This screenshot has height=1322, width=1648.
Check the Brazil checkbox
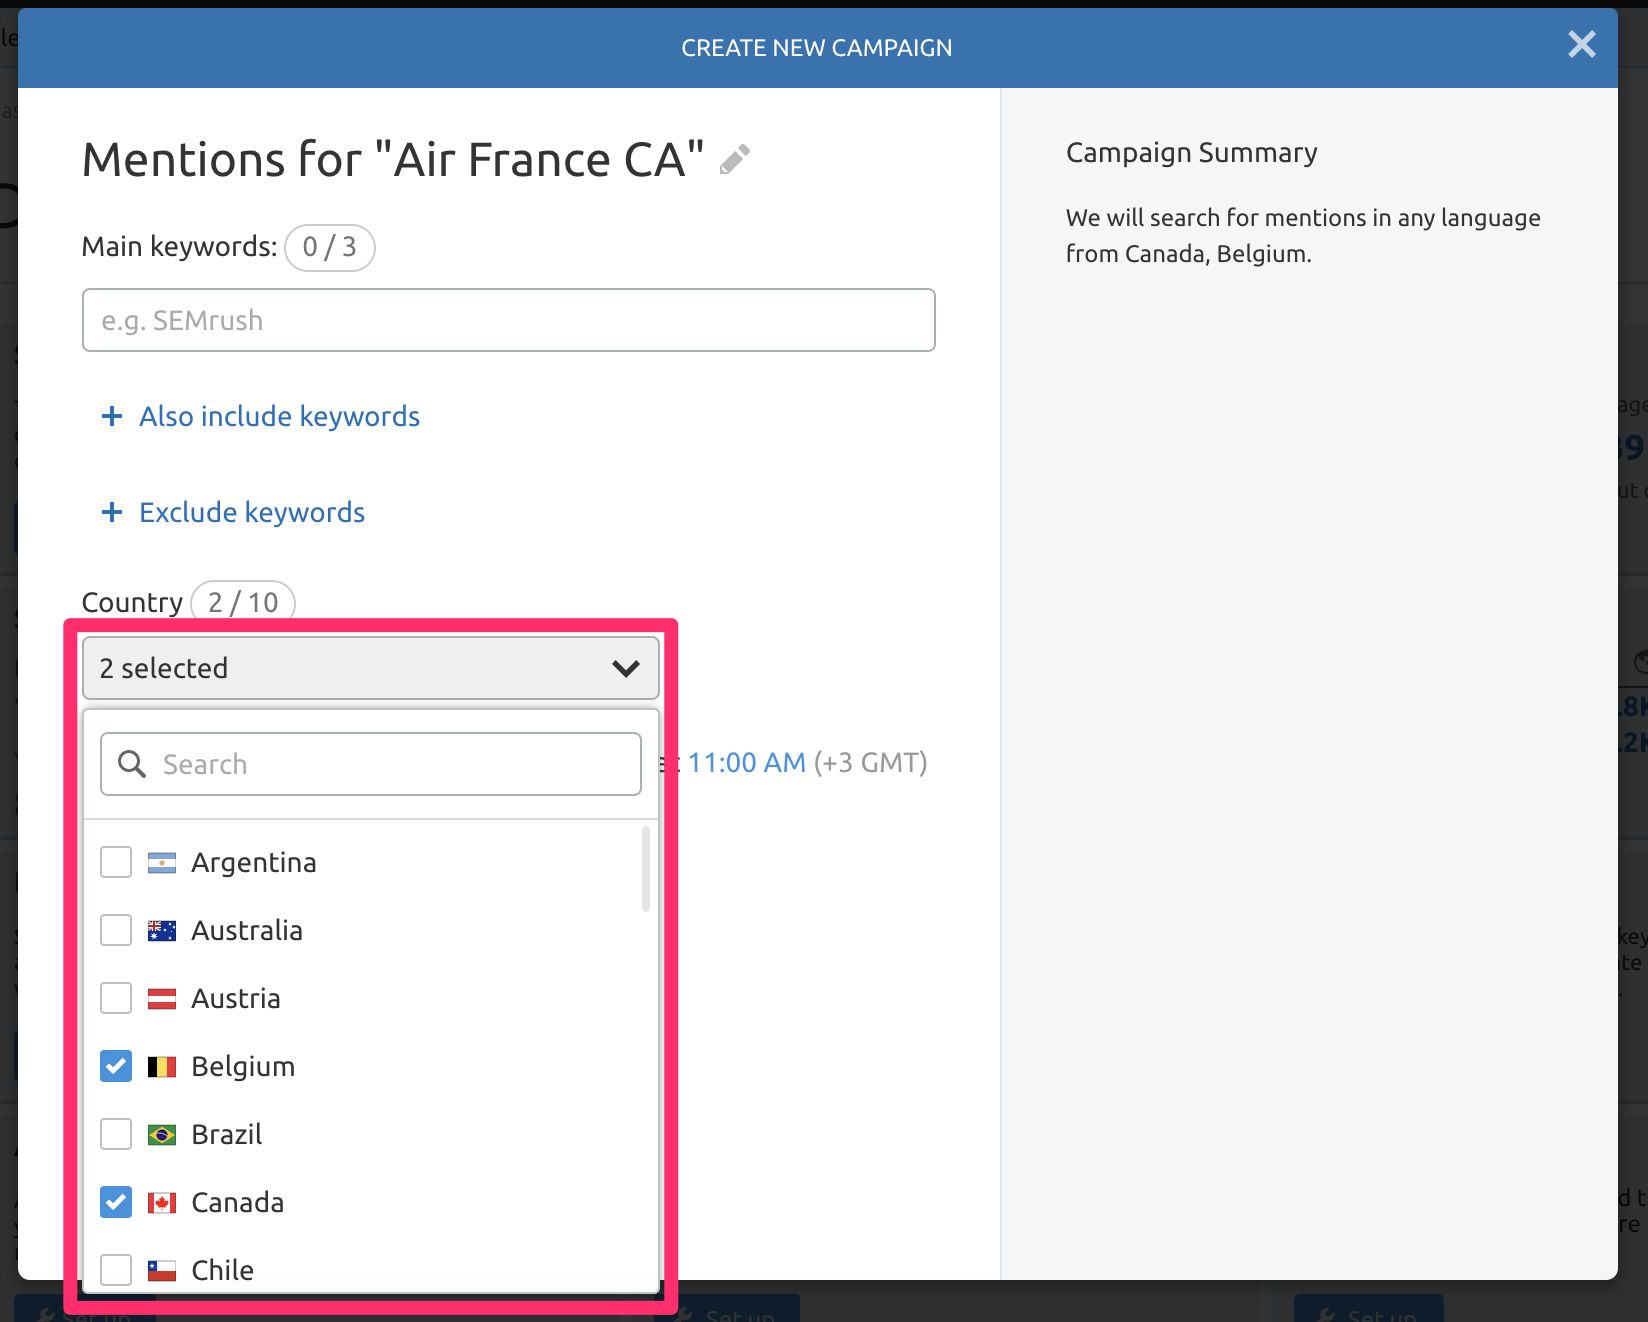[116, 1134]
